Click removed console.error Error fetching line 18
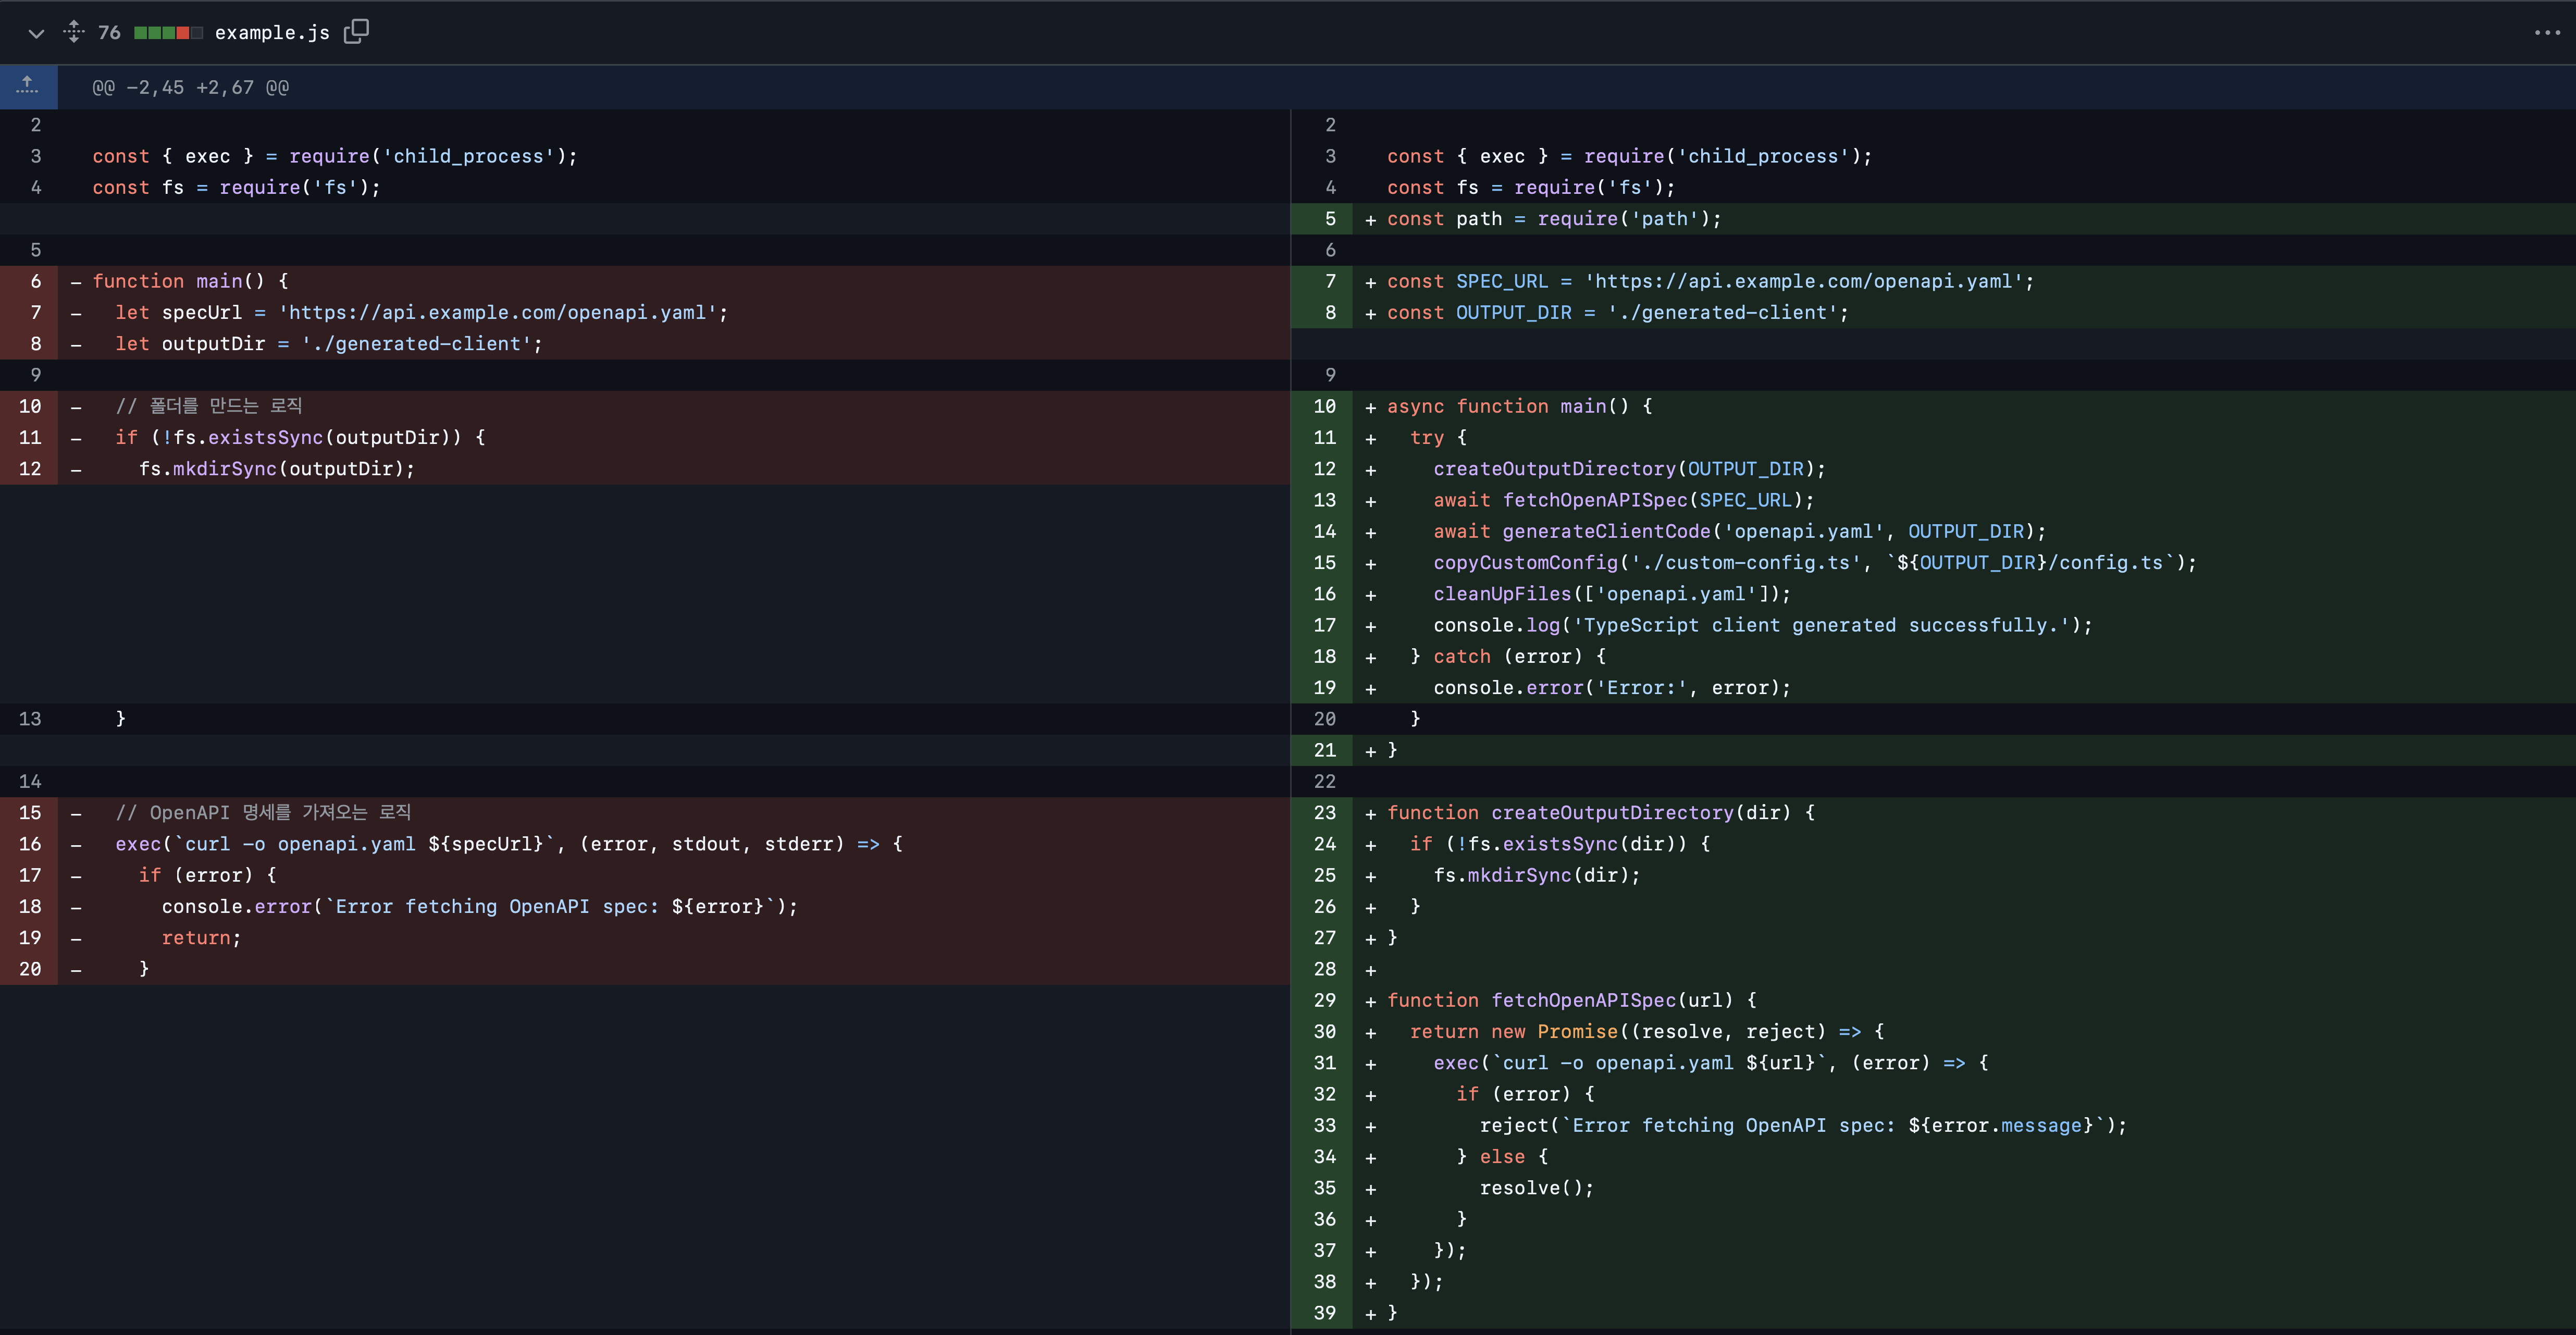 point(480,907)
